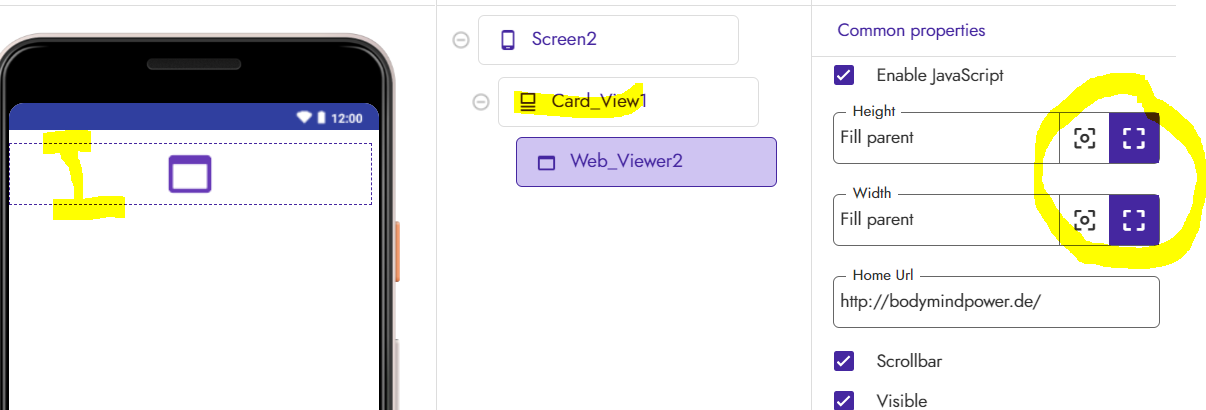Disable the Enable JavaScript checkbox
The height and width of the screenshot is (410, 1206).
(844, 75)
